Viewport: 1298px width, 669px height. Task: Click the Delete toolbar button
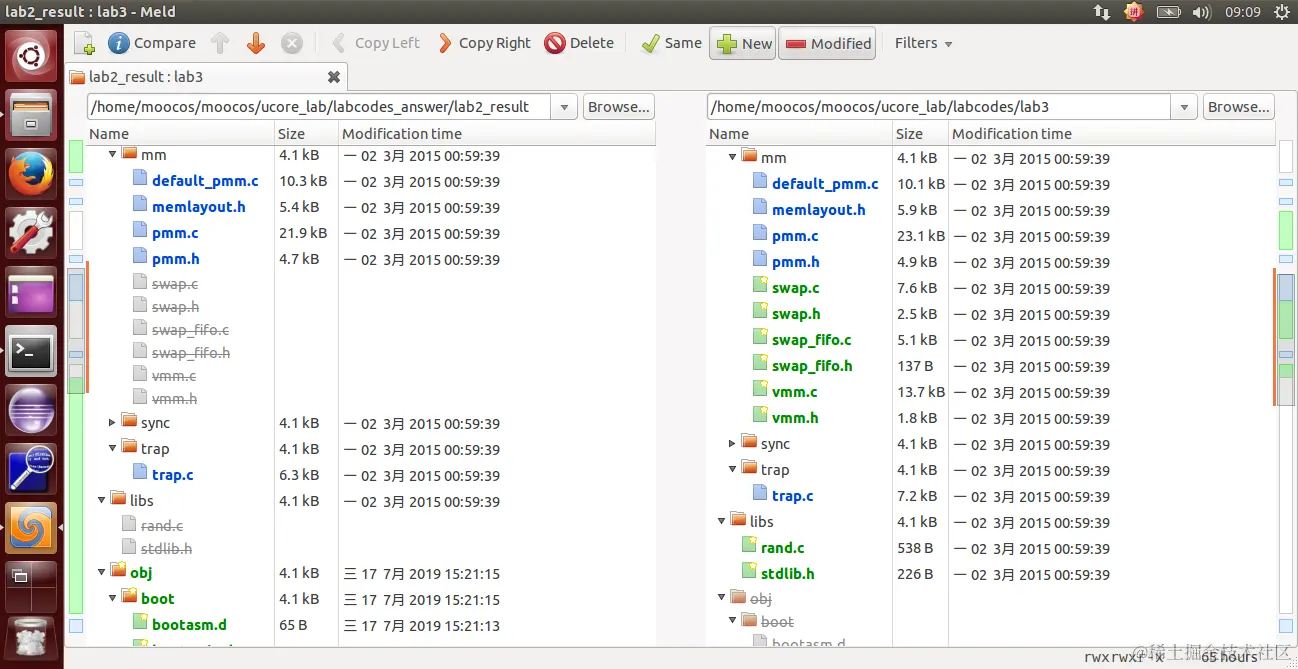coord(579,43)
